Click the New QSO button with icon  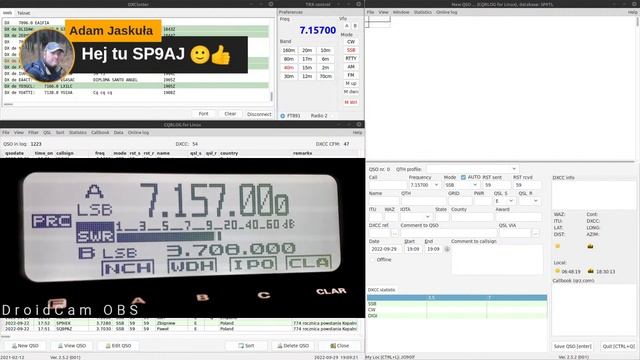click(25, 346)
